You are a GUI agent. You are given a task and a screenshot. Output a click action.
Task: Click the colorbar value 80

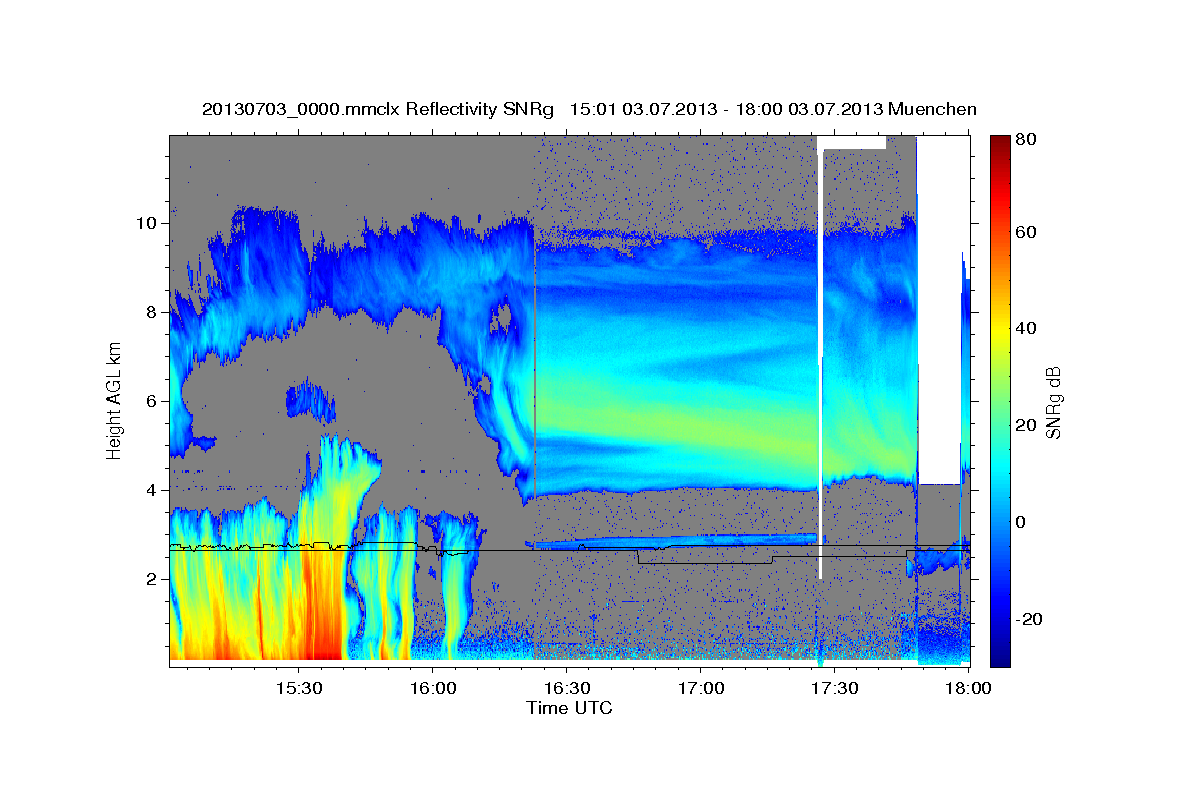(x=1028, y=140)
